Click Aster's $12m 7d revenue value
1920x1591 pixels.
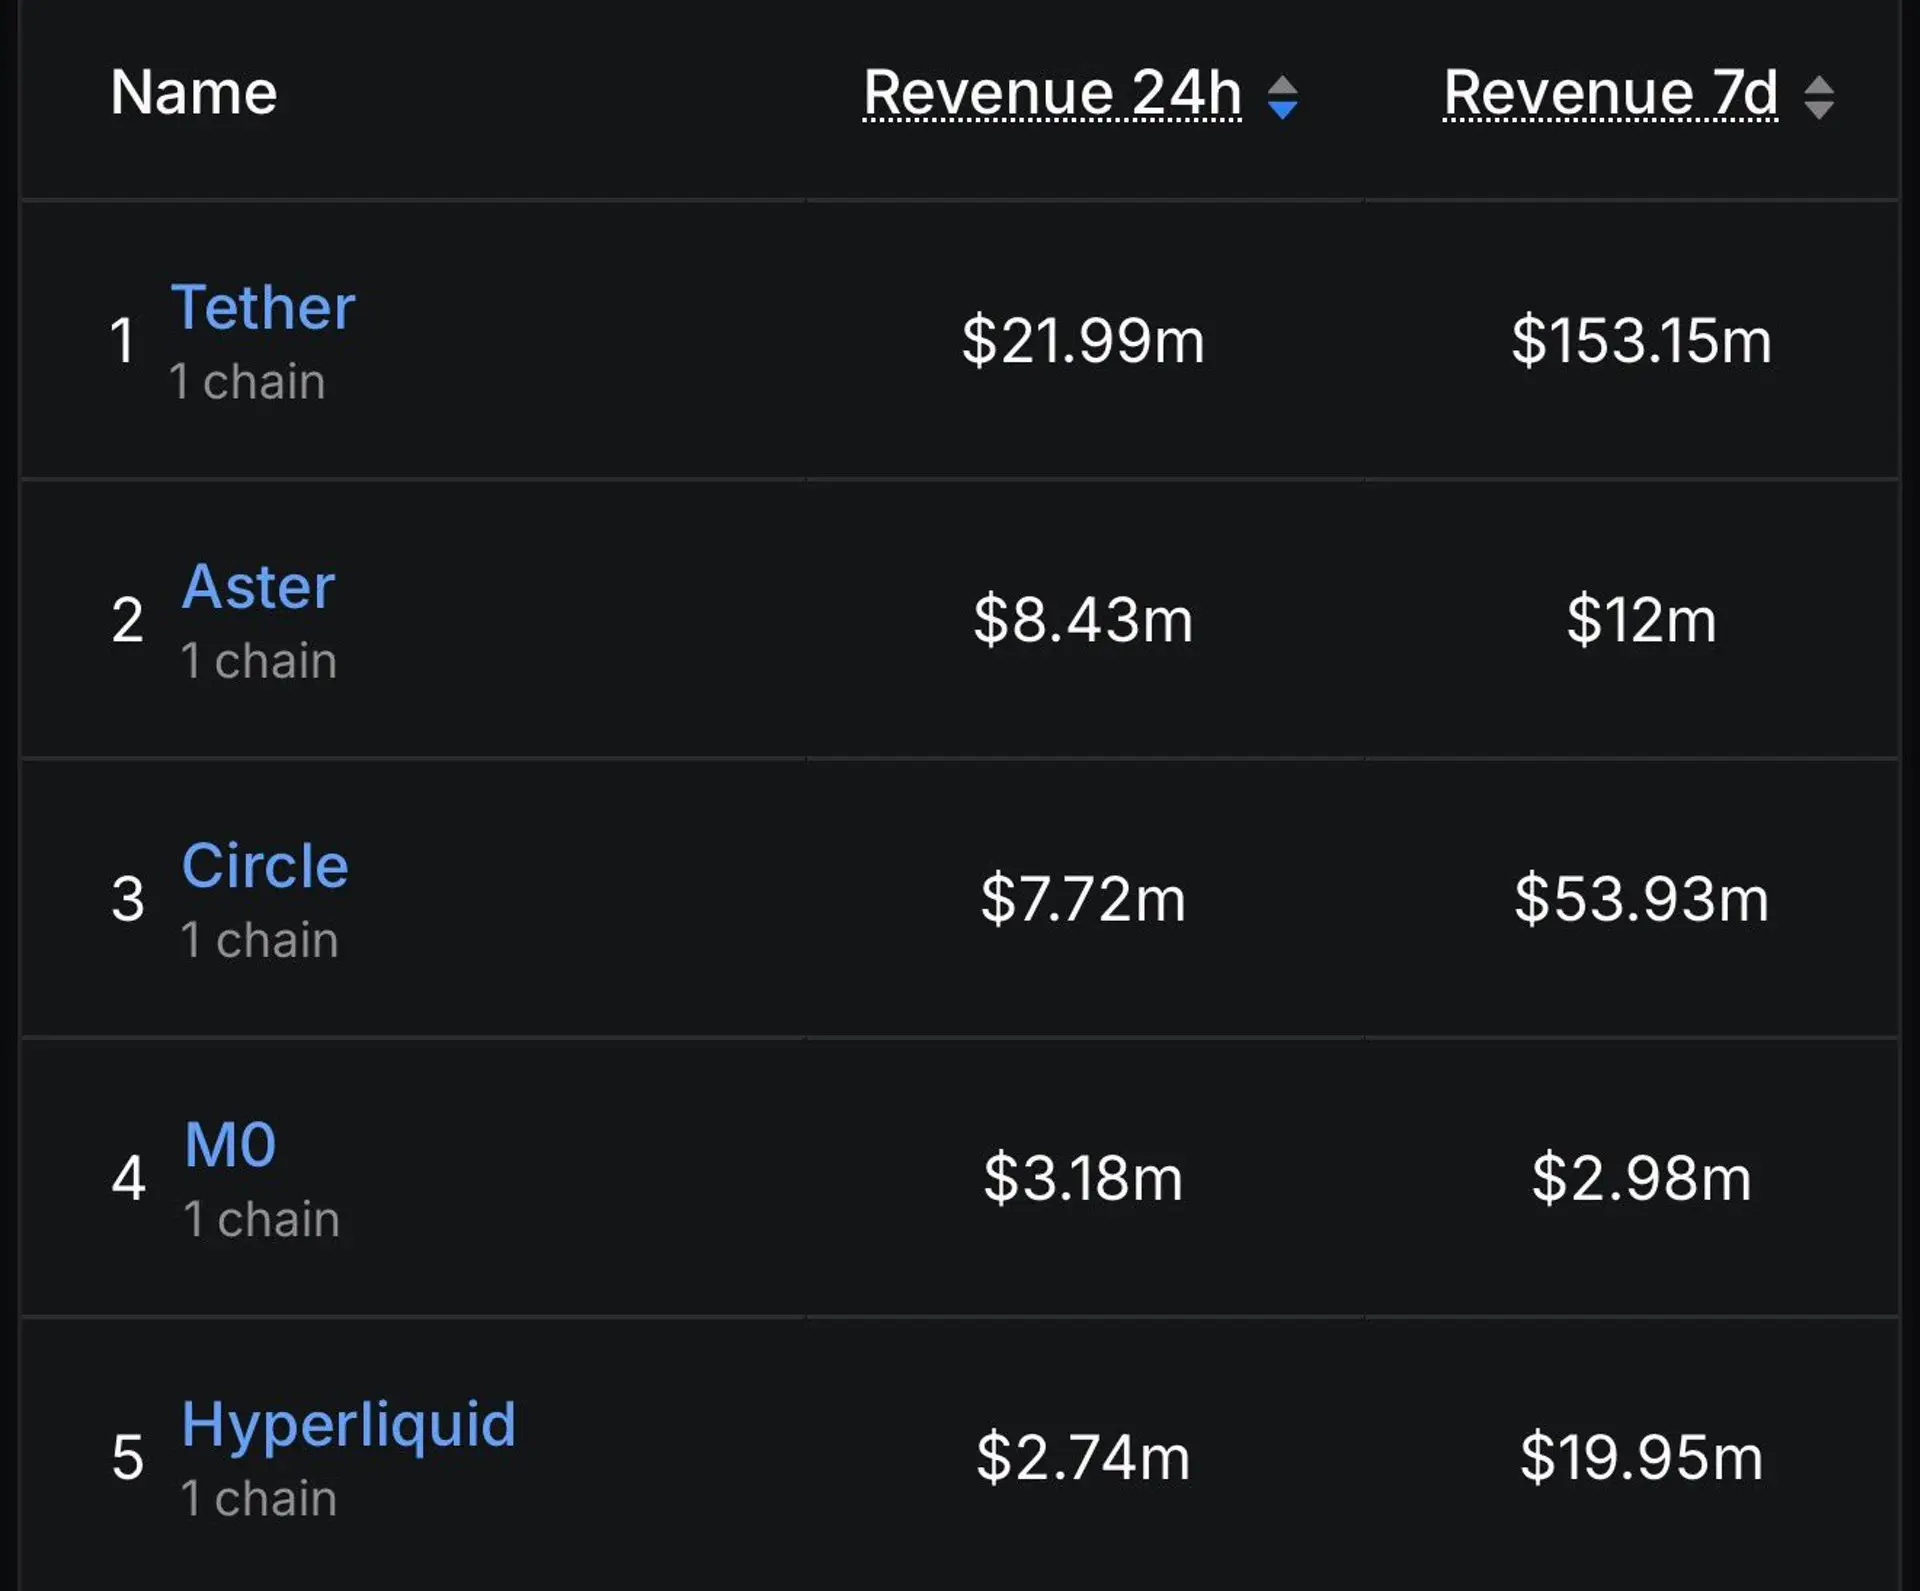[x=1641, y=619]
